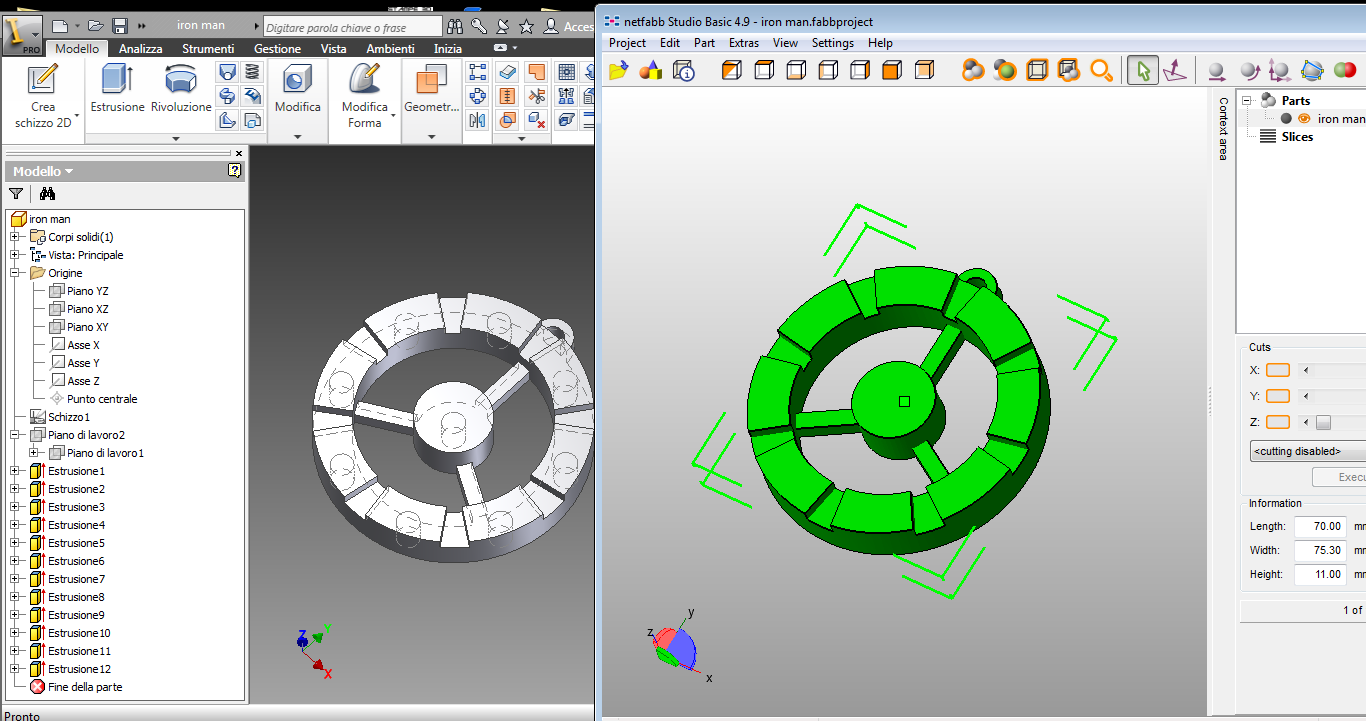
Task: Click the Inventor save disk icon
Action: click(x=120, y=25)
